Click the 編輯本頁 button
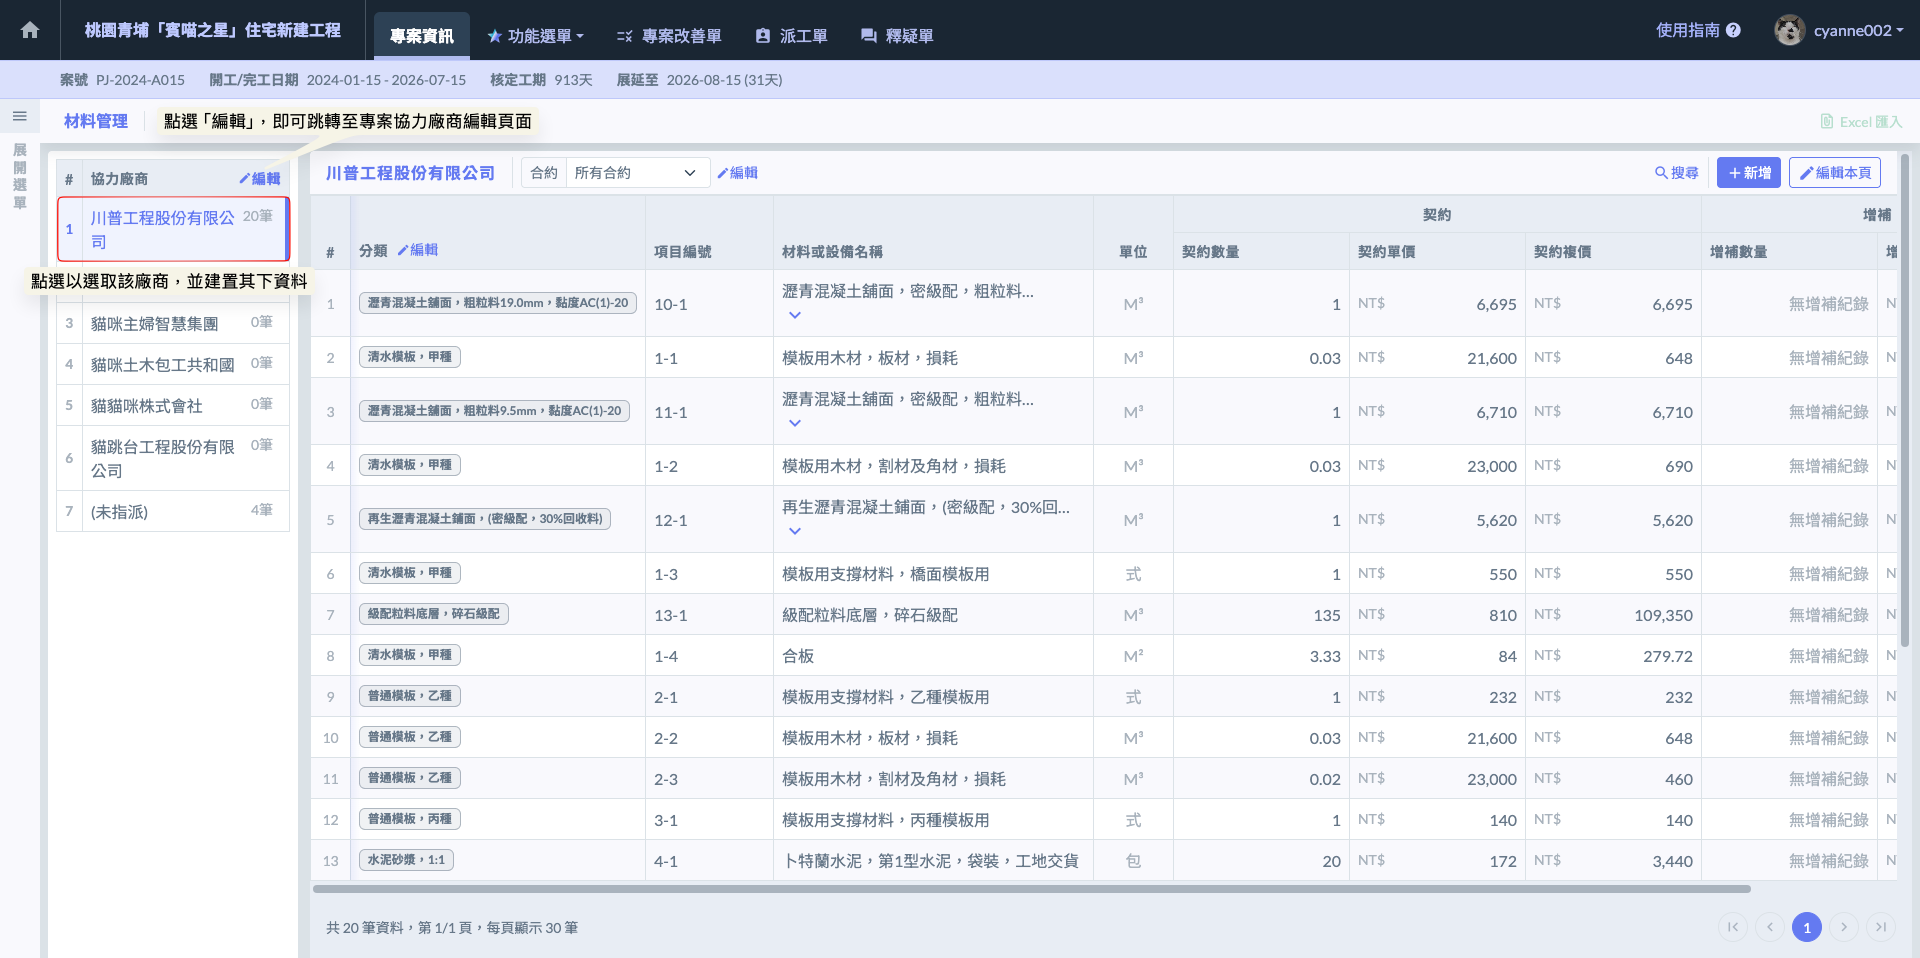1920x958 pixels. [1834, 173]
